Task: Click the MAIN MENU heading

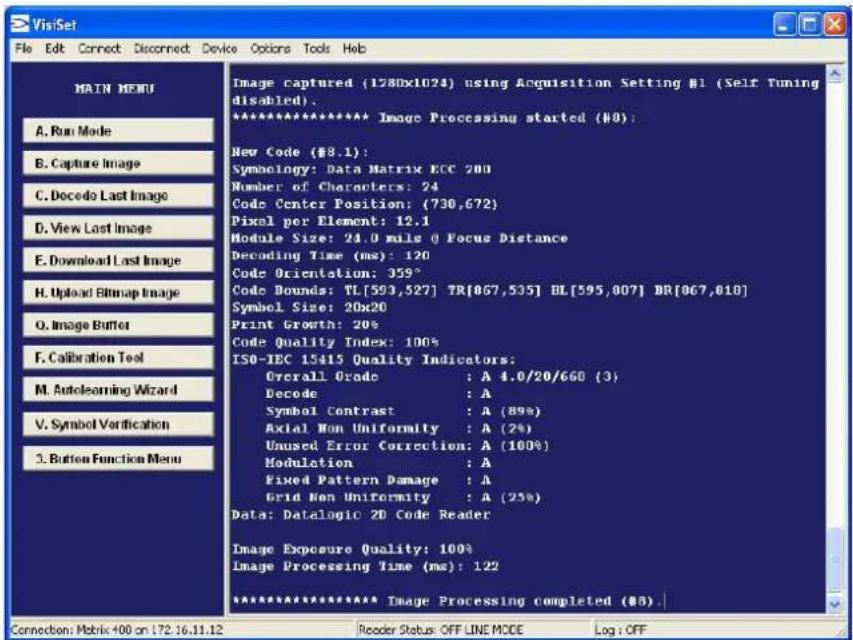Action: click(115, 89)
